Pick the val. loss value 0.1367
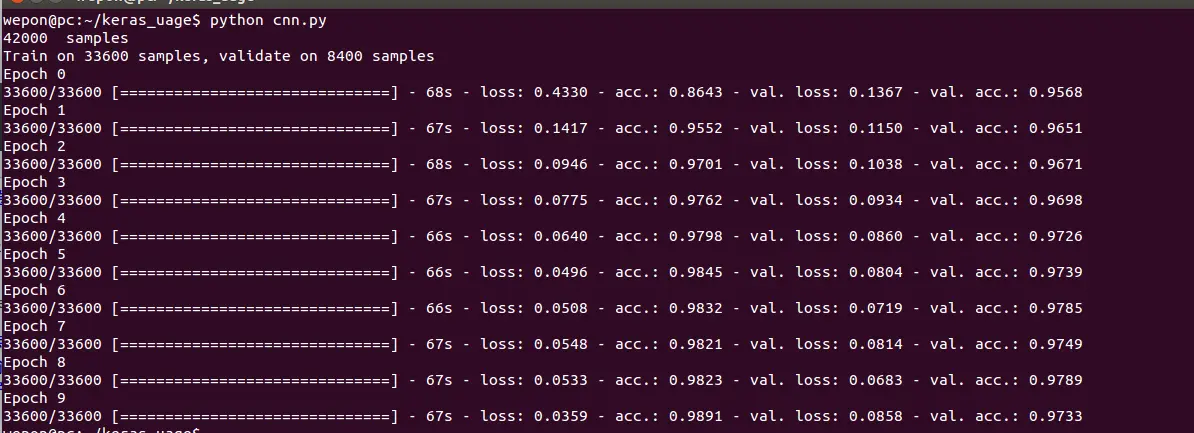This screenshot has width=1194, height=433. (876, 92)
